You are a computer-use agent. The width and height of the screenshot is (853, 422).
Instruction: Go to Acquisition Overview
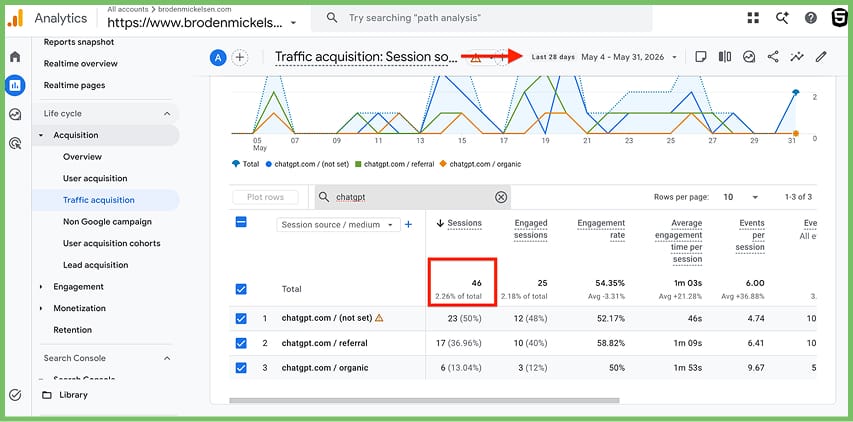(82, 157)
